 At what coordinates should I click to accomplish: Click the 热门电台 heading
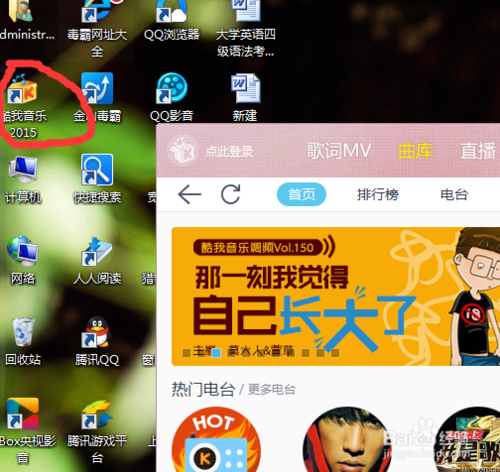tap(203, 389)
